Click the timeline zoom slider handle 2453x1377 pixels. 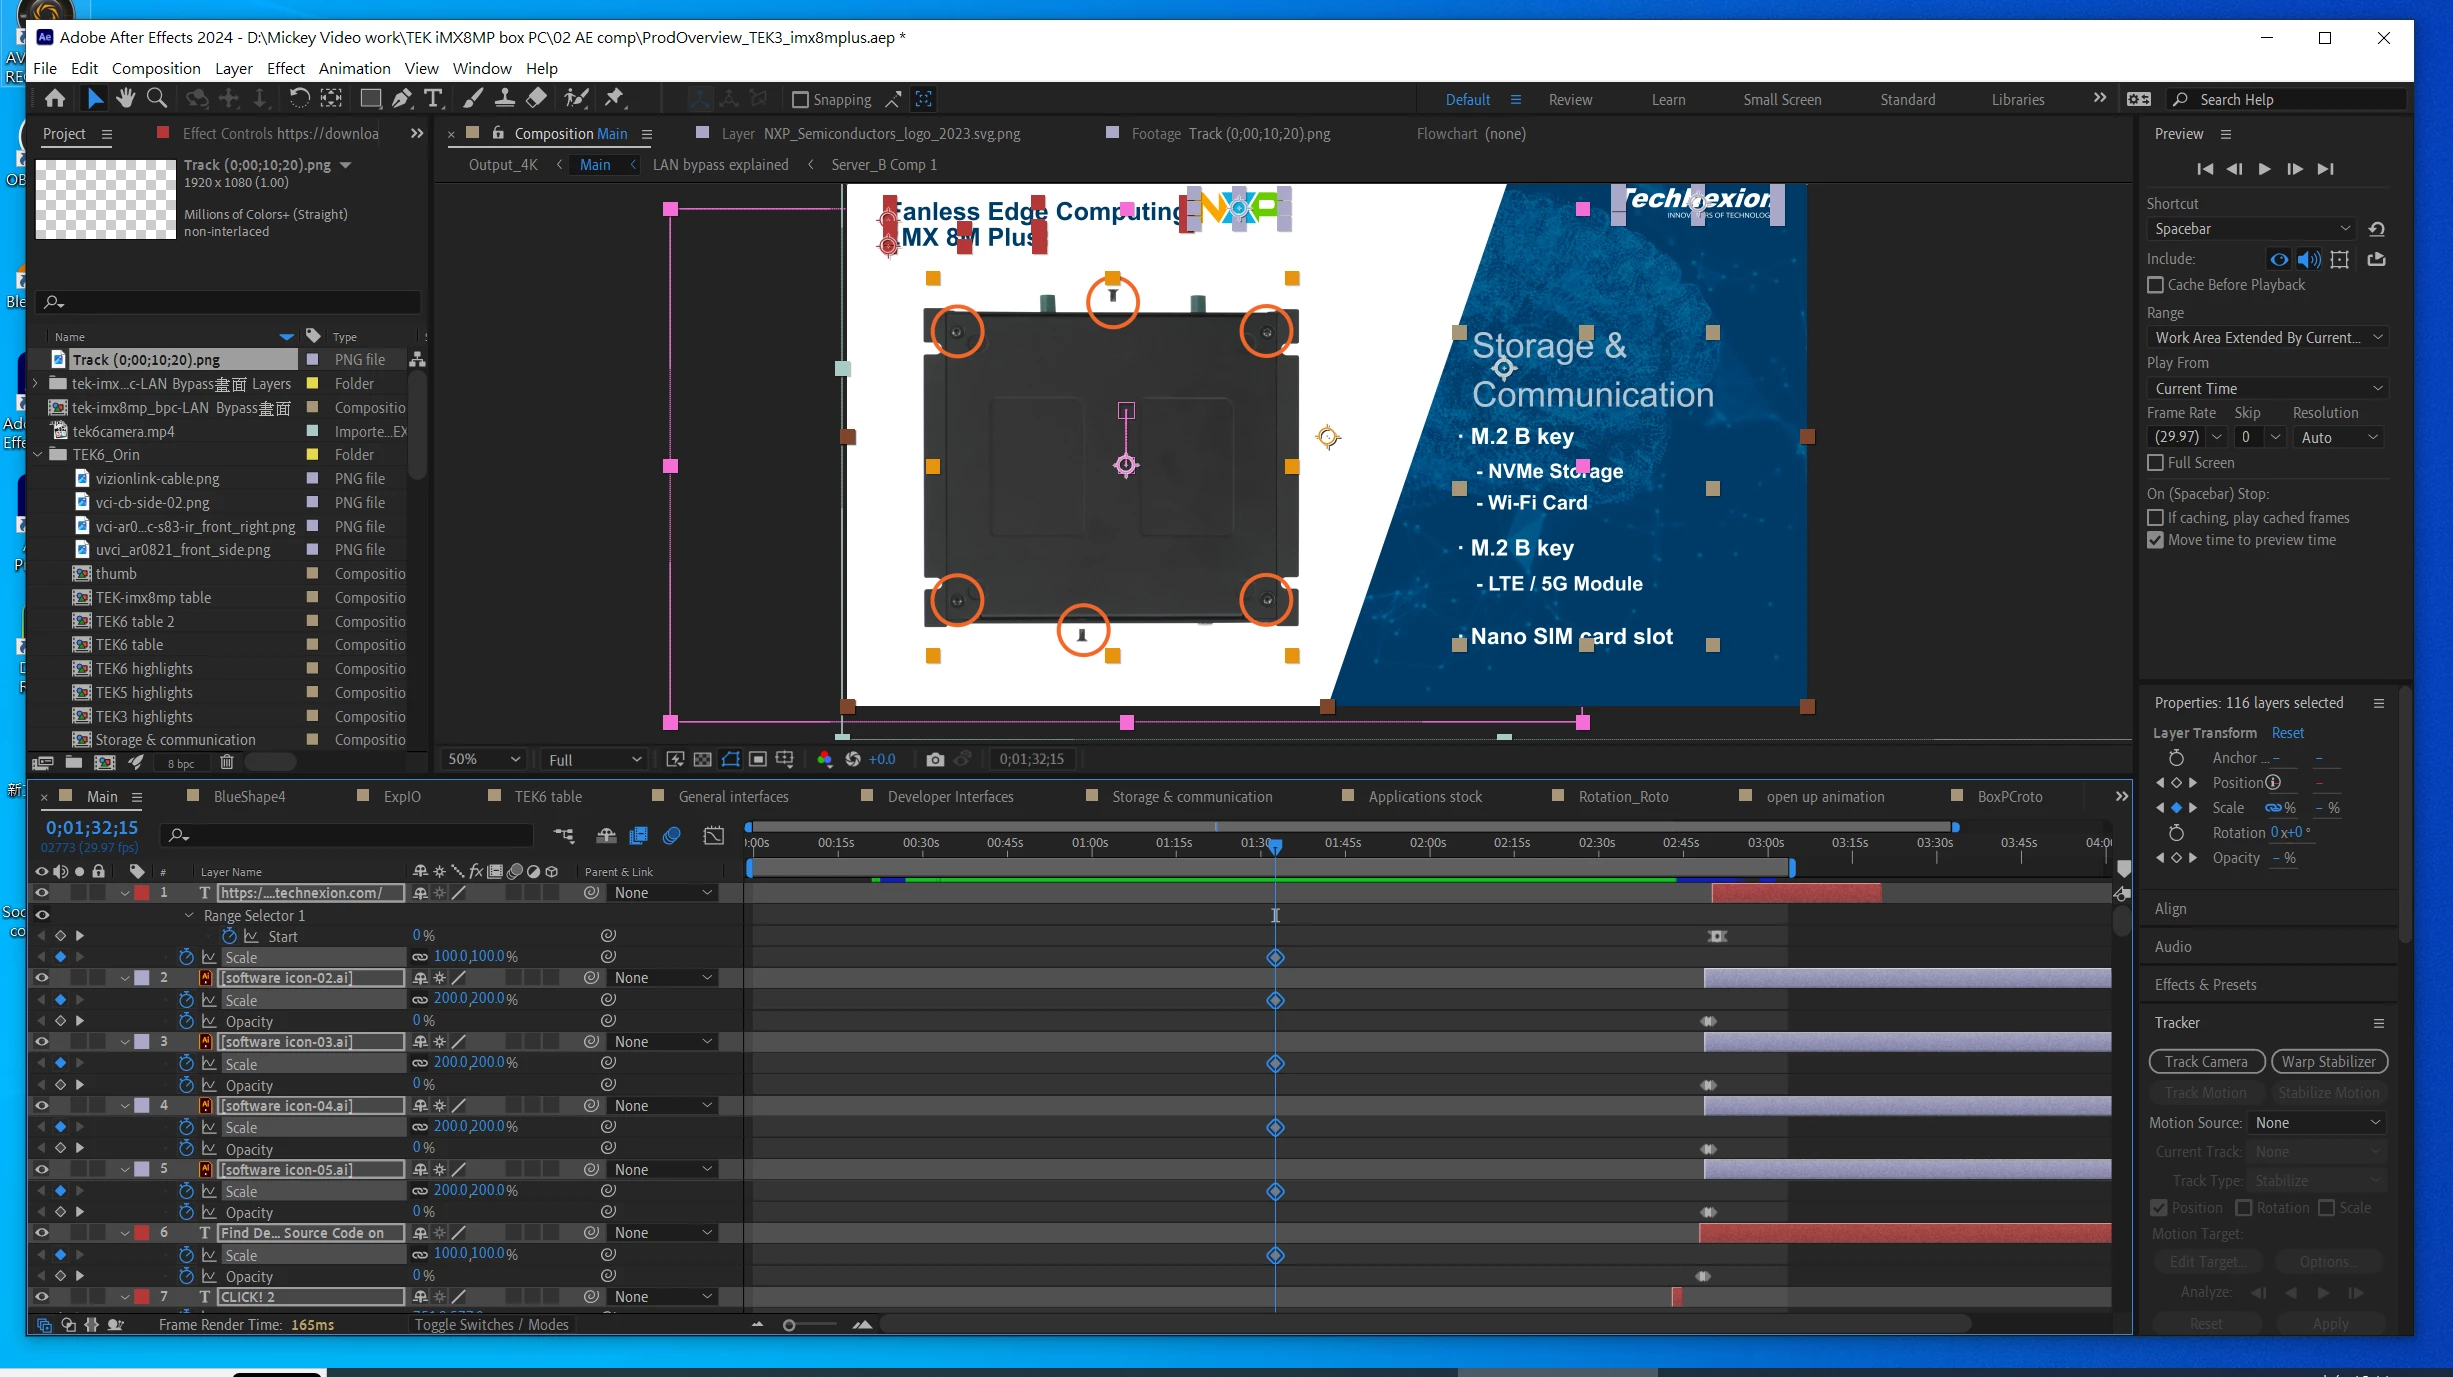(789, 1325)
